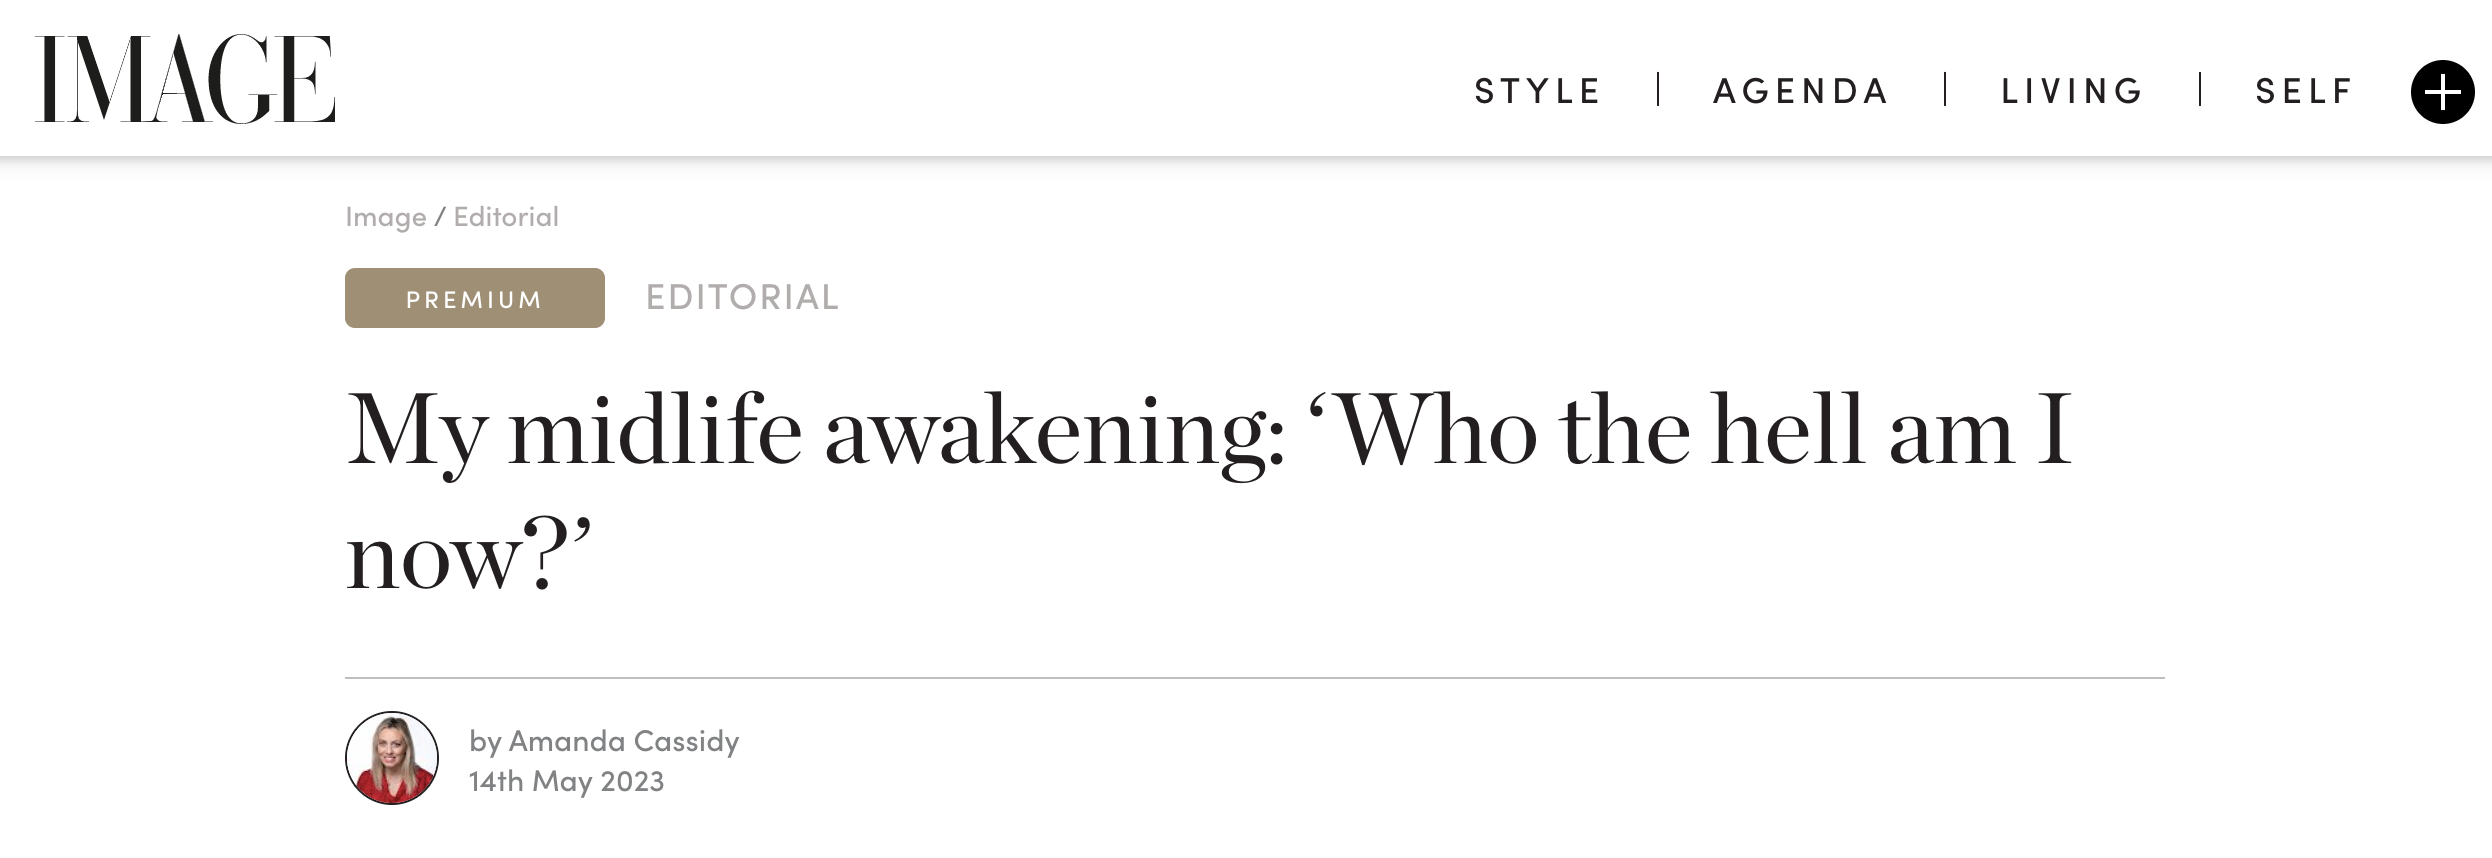Open the grey EDITORIAL category label
Image resolution: width=2492 pixels, height=858 pixels.
click(x=742, y=297)
